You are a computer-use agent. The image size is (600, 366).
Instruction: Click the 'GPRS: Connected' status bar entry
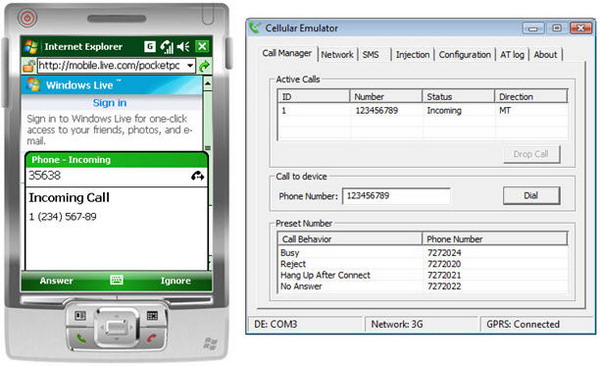[x=537, y=324]
